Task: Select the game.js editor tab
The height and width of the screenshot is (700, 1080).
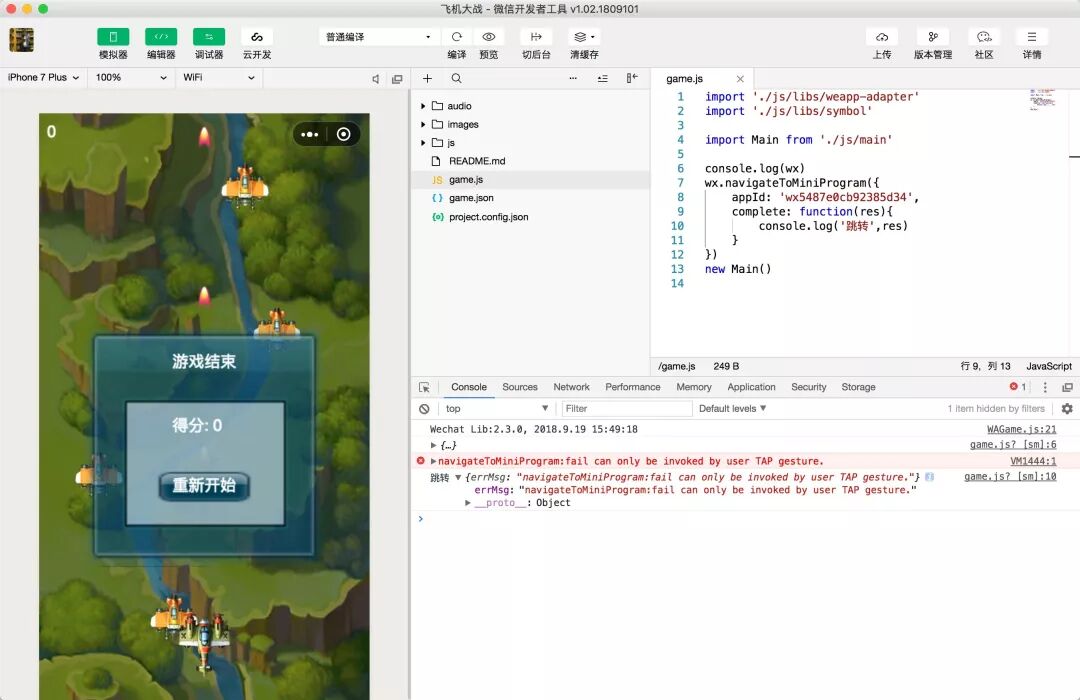Action: (702, 79)
